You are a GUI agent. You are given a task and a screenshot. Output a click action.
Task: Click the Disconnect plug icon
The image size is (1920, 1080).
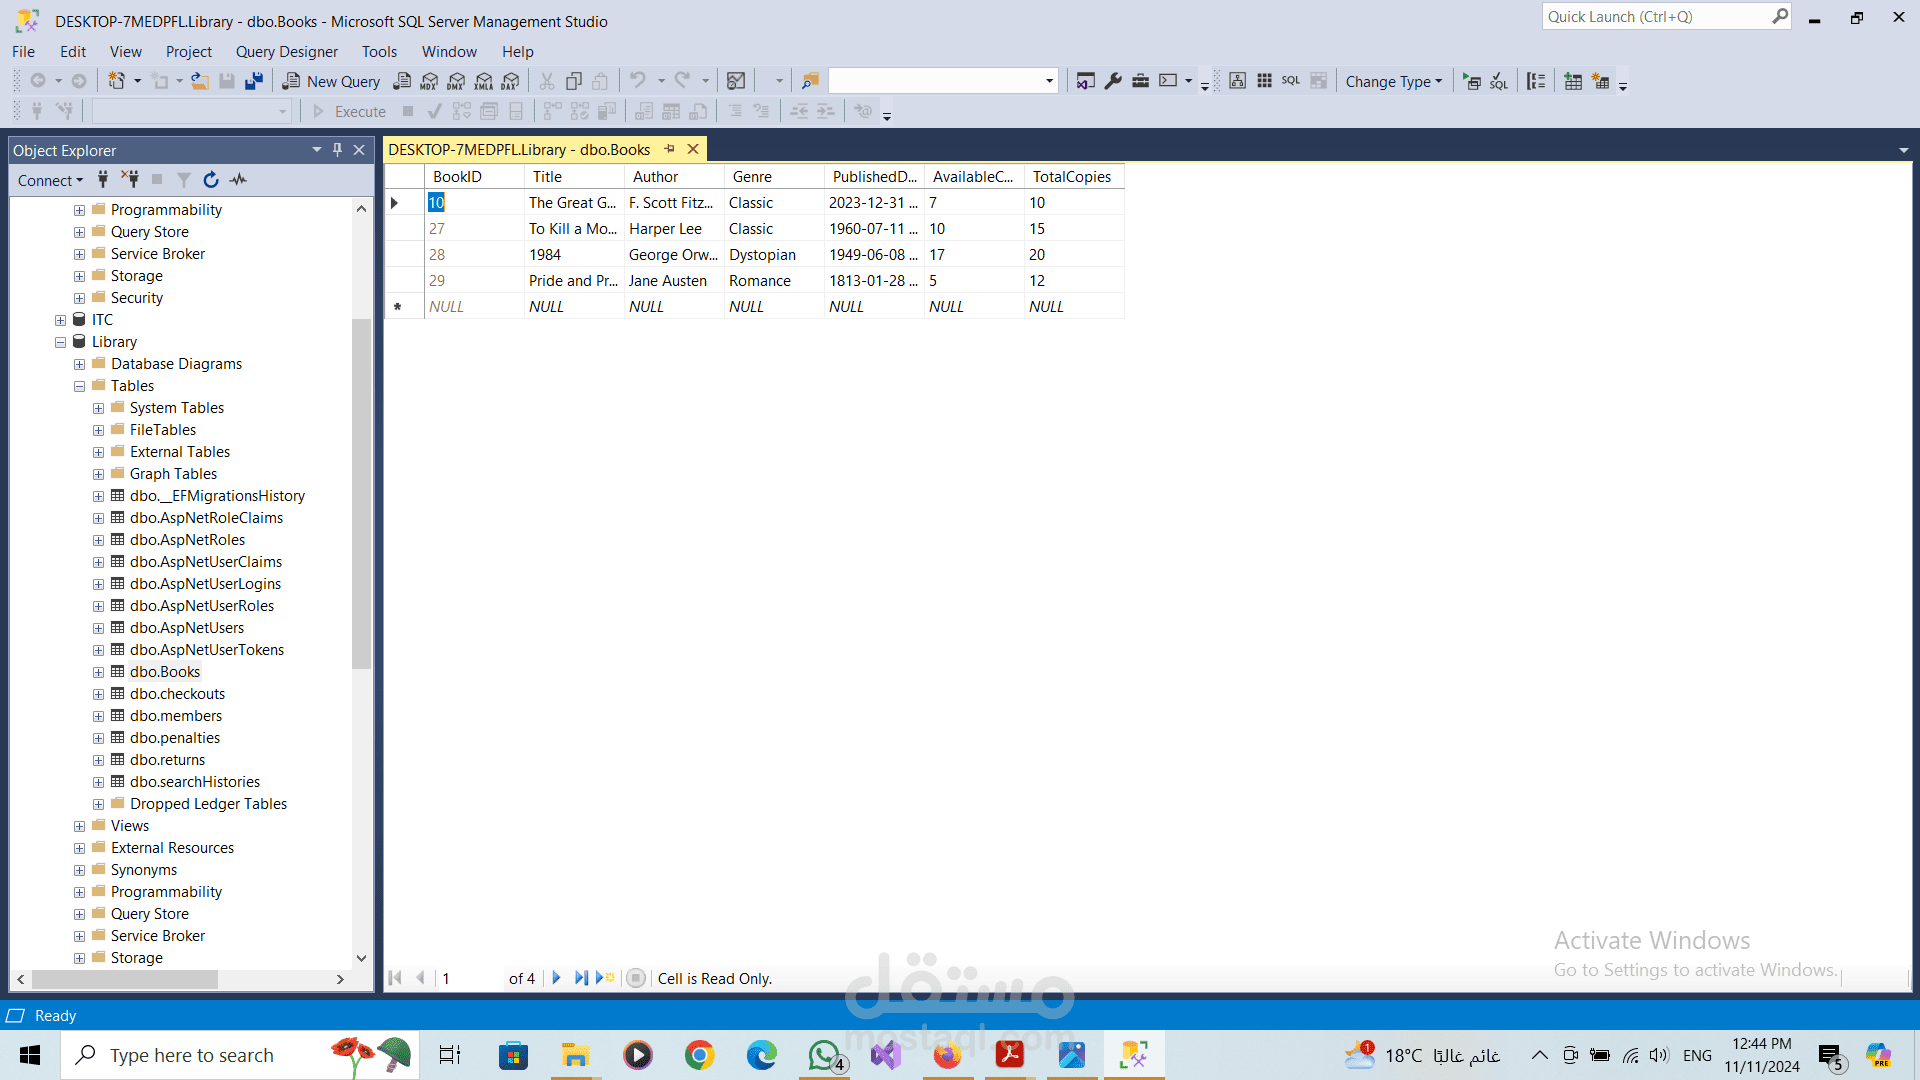pos(130,180)
